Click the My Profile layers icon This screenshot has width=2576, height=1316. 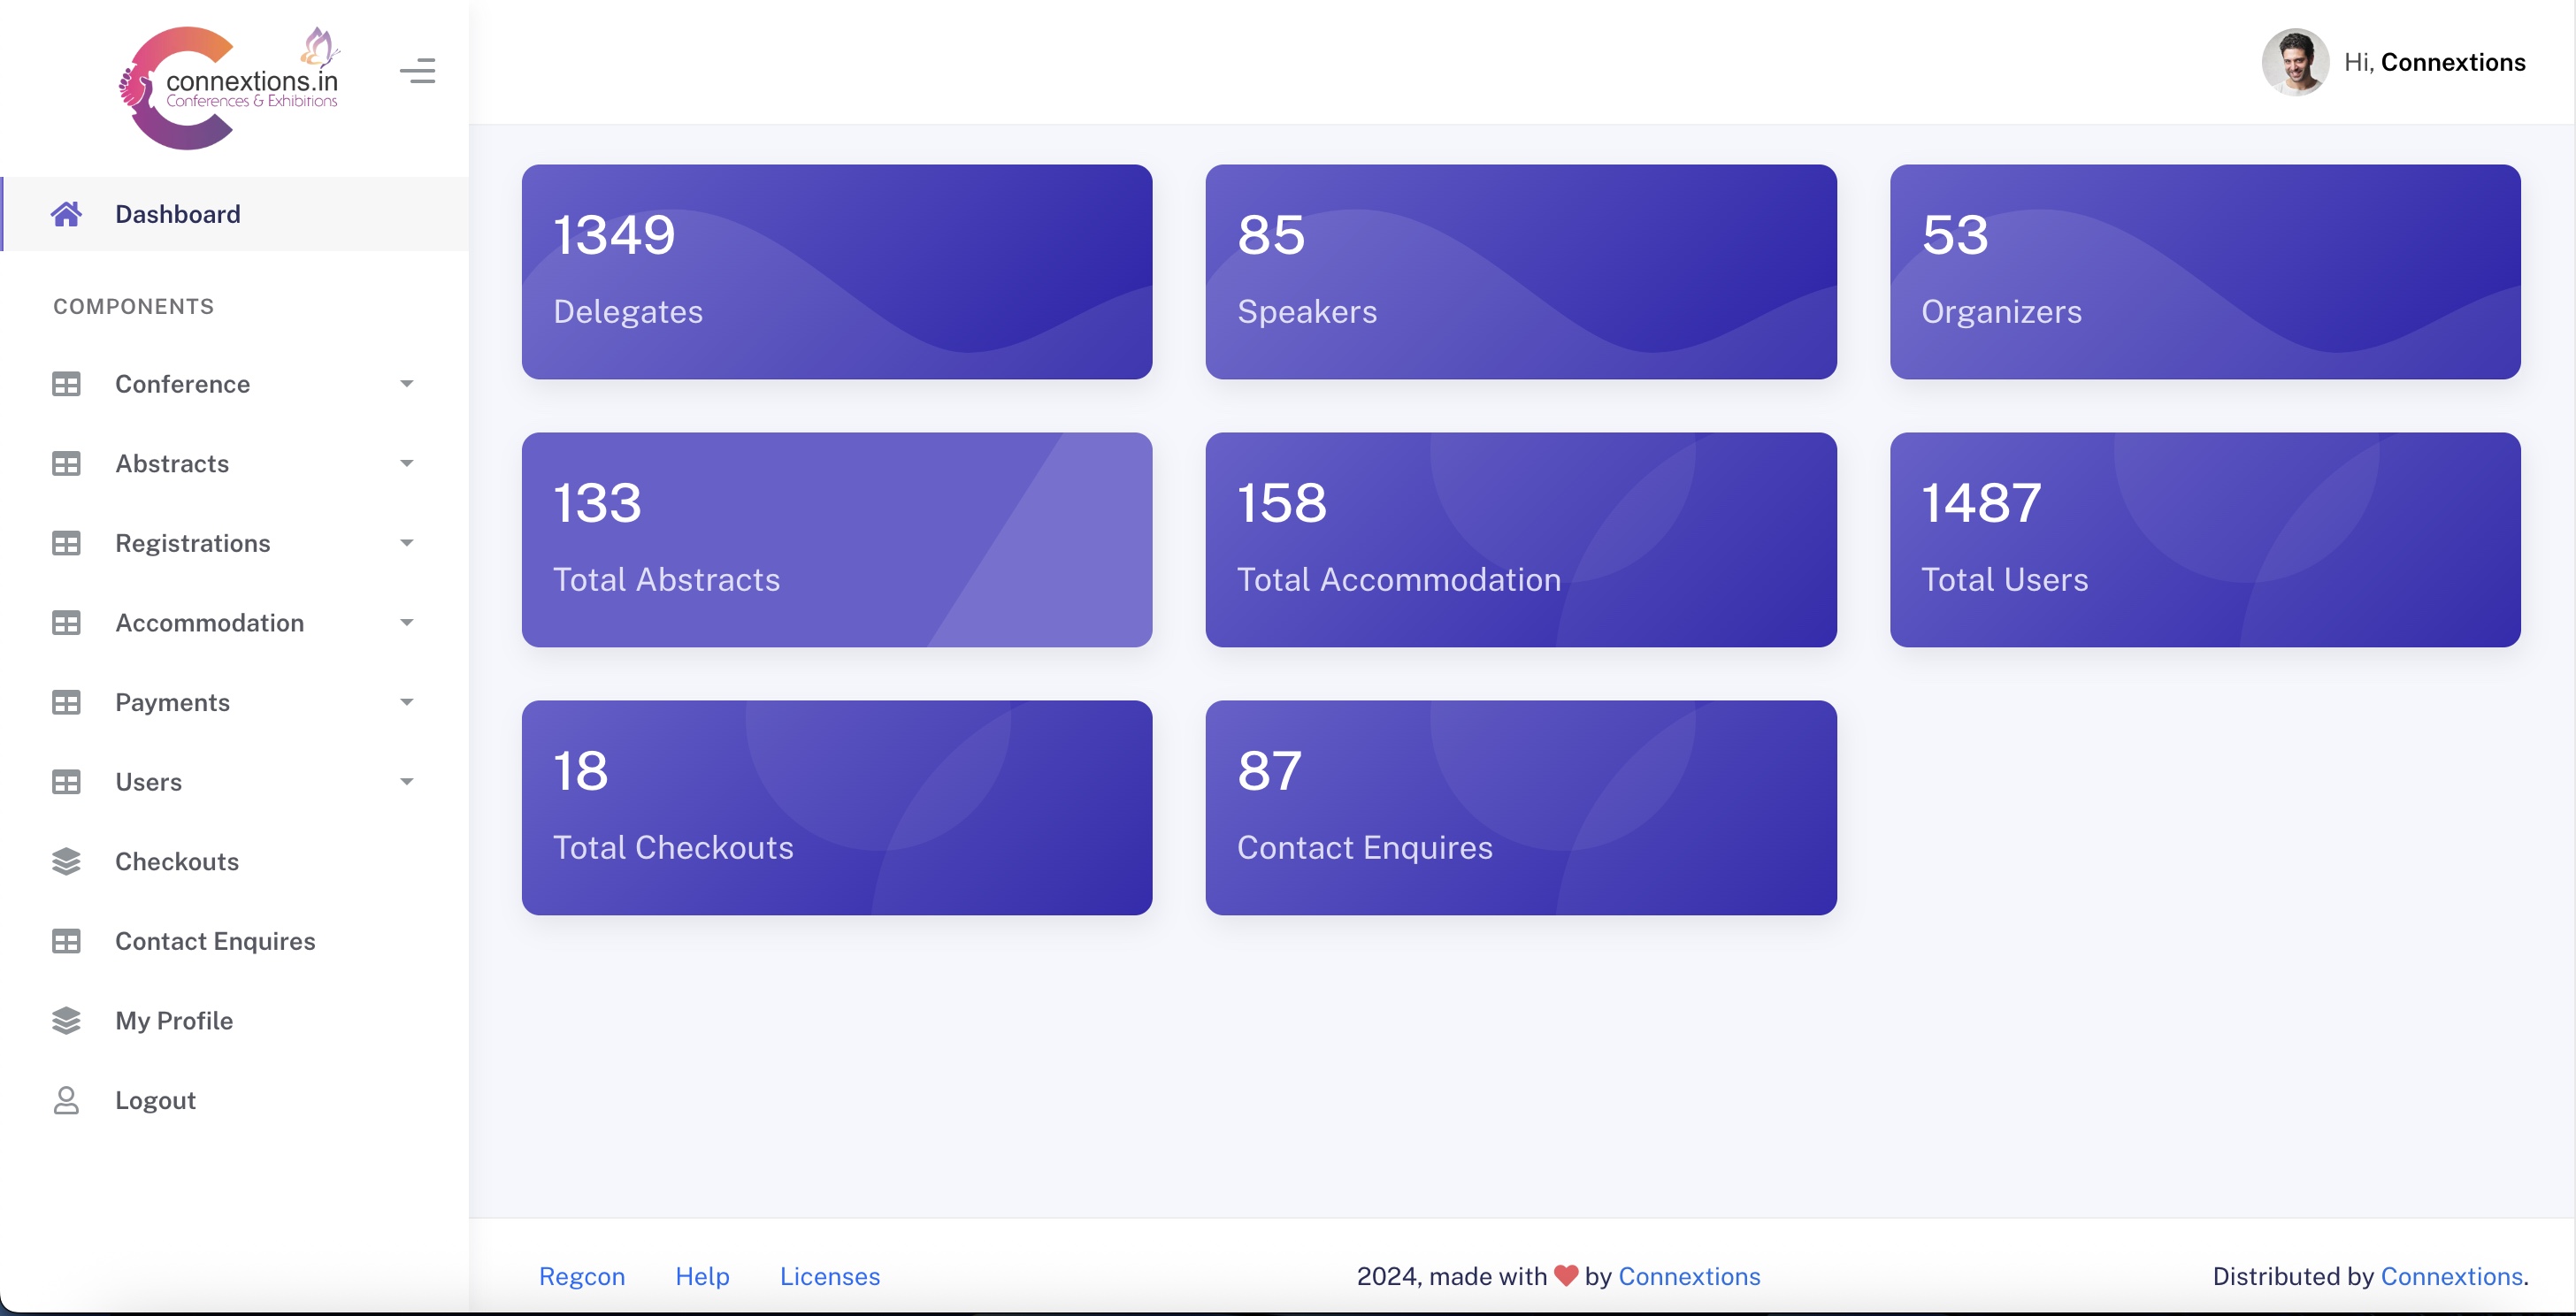(x=66, y=1020)
